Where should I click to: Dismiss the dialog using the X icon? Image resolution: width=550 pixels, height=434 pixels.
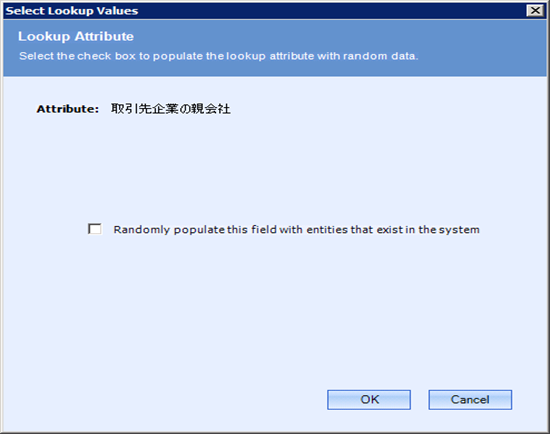coord(535,11)
